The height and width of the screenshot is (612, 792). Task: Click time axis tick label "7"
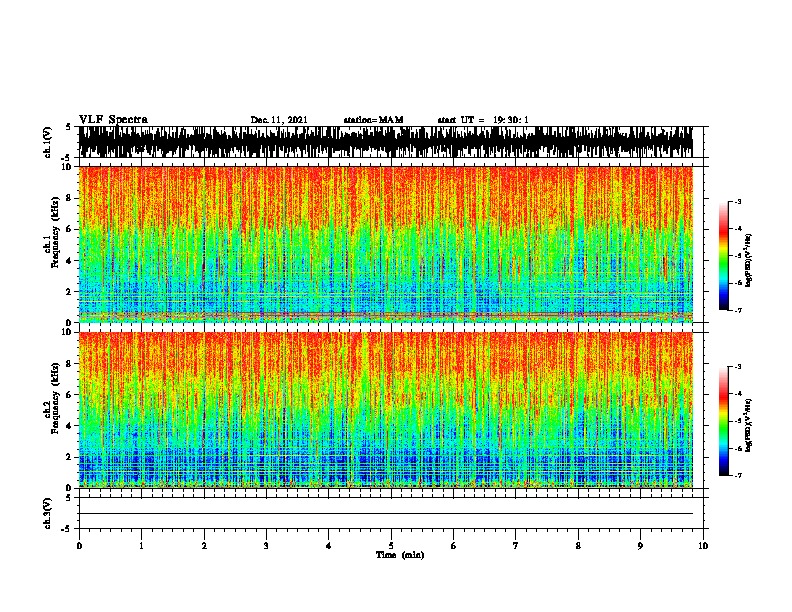click(x=516, y=546)
